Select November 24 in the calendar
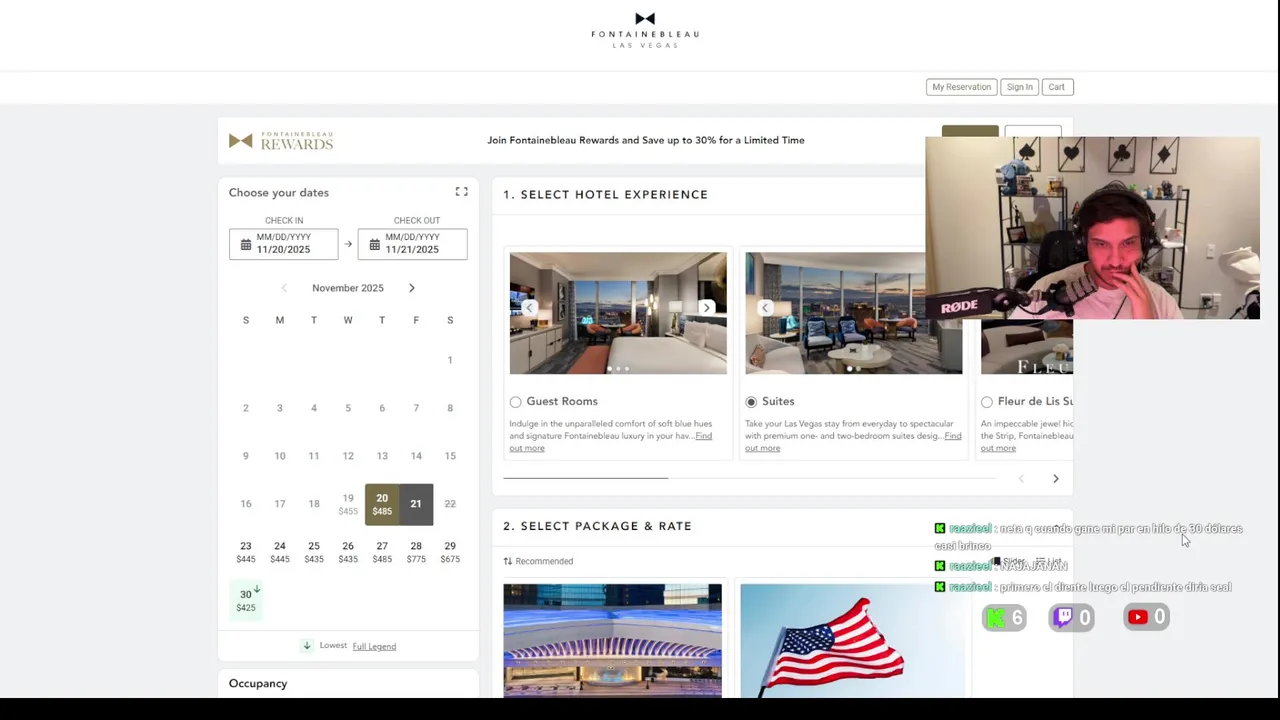Screen dimensions: 1280x720 tap(280, 552)
